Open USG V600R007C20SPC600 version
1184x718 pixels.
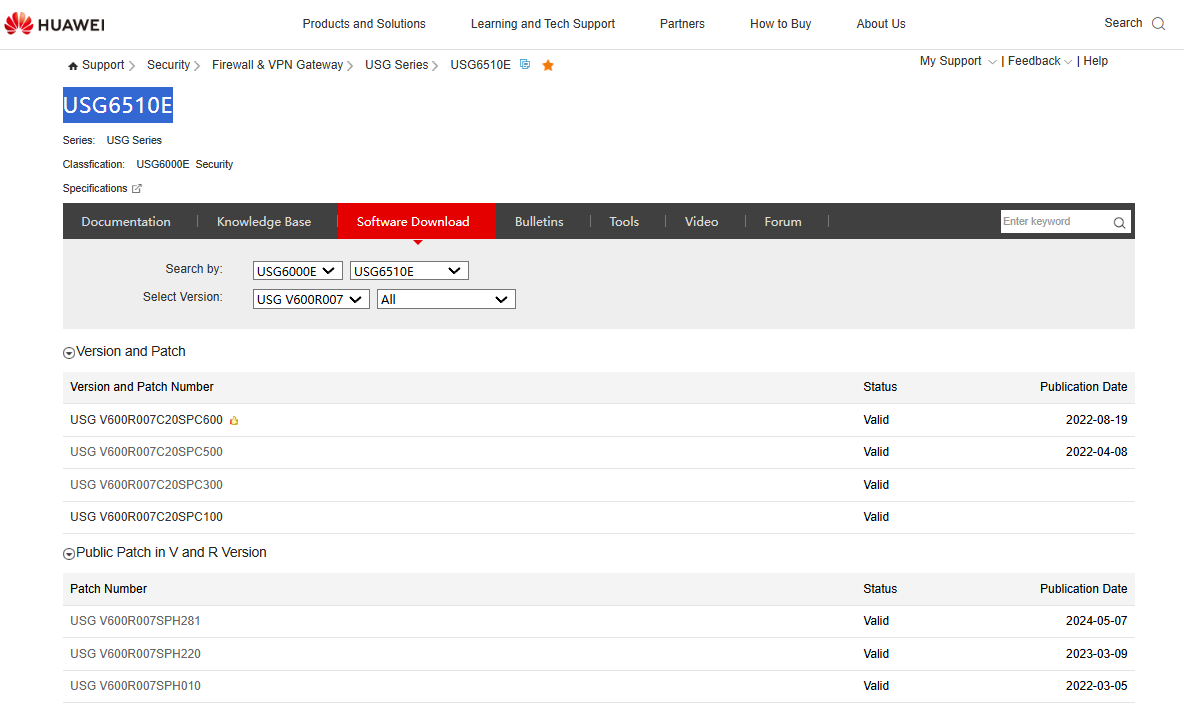click(146, 420)
